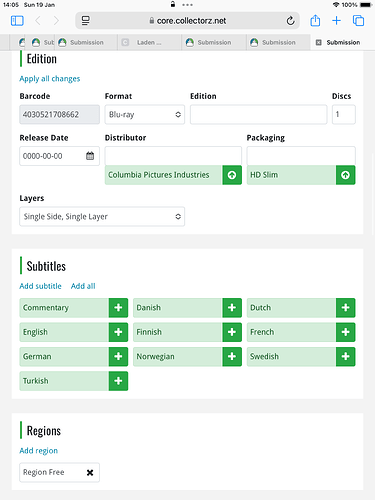The width and height of the screenshot is (375, 500).
Task: Click the Apply all changes link
Action: (x=50, y=79)
